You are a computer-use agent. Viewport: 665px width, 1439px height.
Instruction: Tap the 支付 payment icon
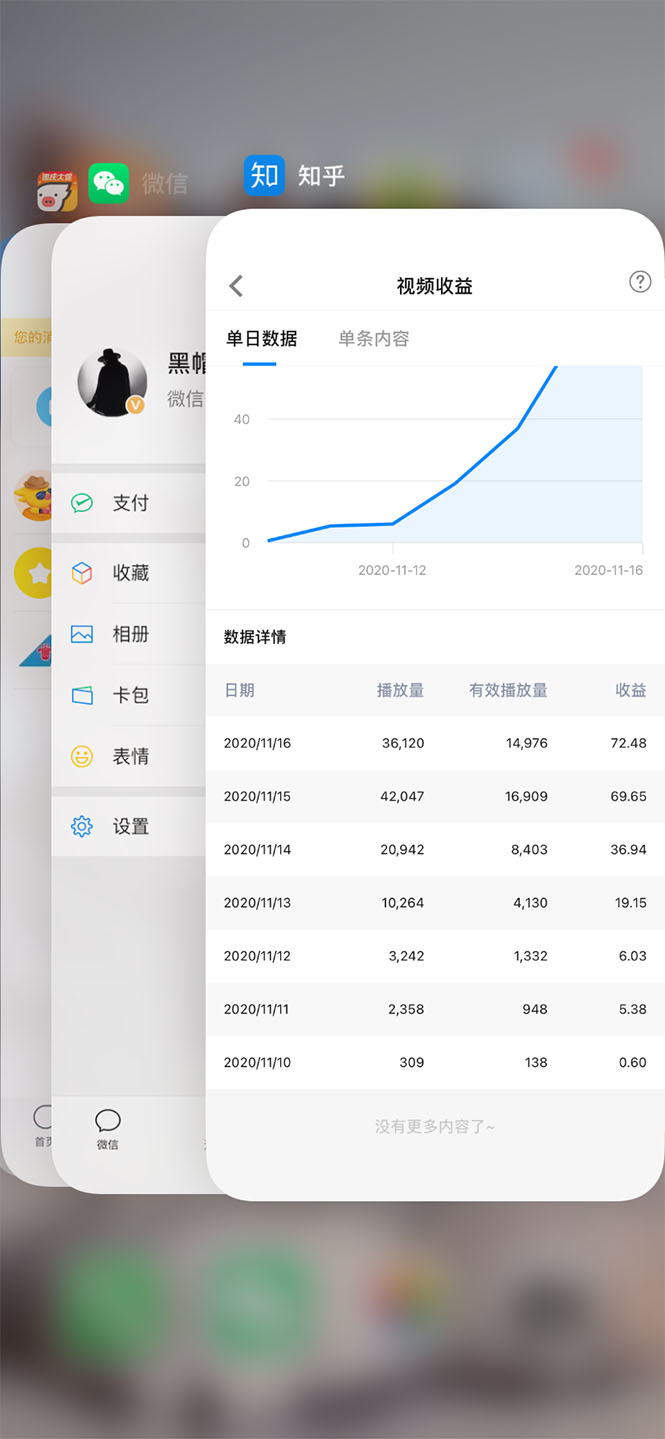pos(82,503)
